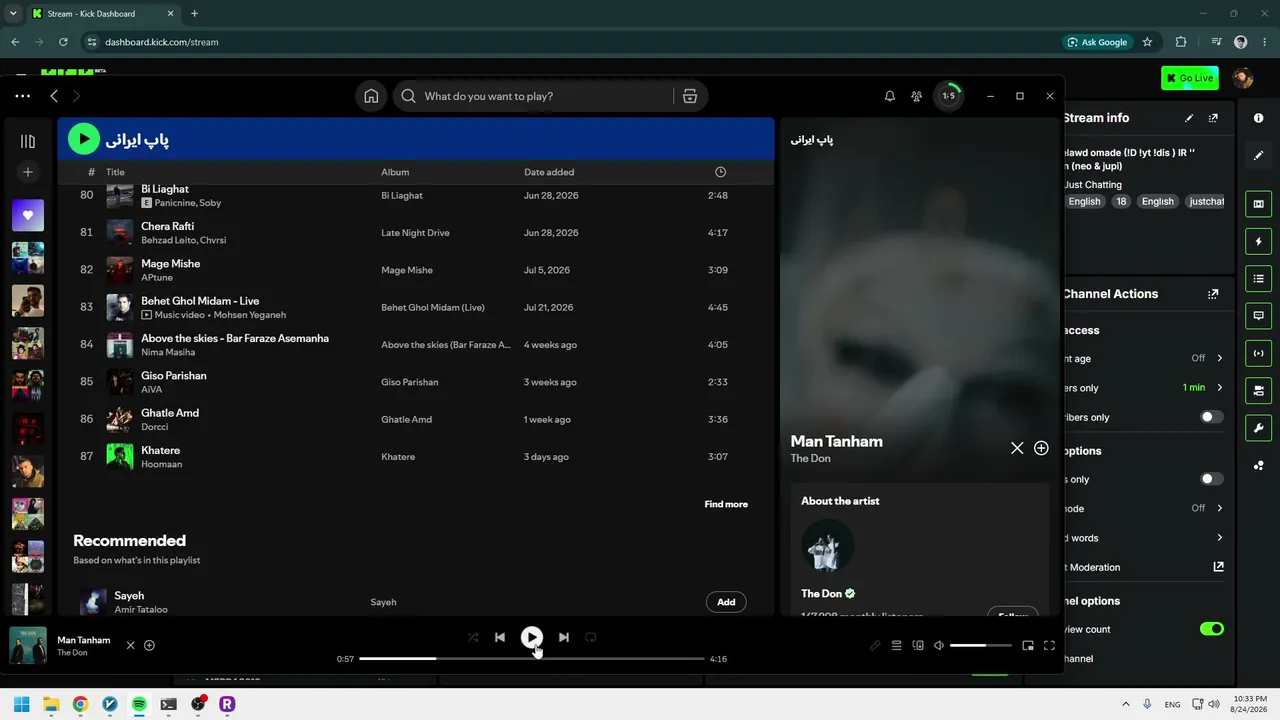Sort the playlist by Date added column
1280x720 pixels.
549,172
